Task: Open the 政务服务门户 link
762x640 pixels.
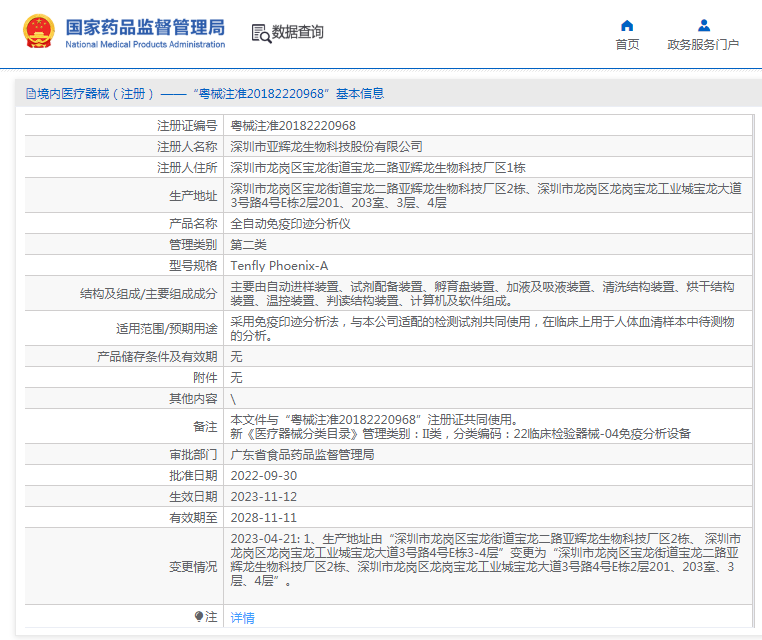Action: [x=703, y=45]
